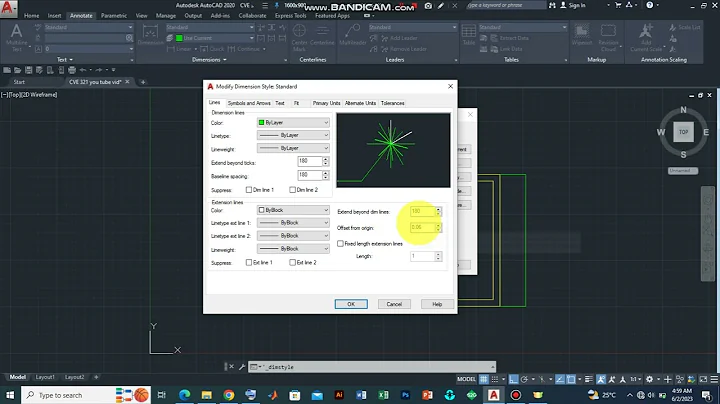Switch to the Primary Units tab
Image resolution: width=720 pixels, height=404 pixels.
[326, 103]
